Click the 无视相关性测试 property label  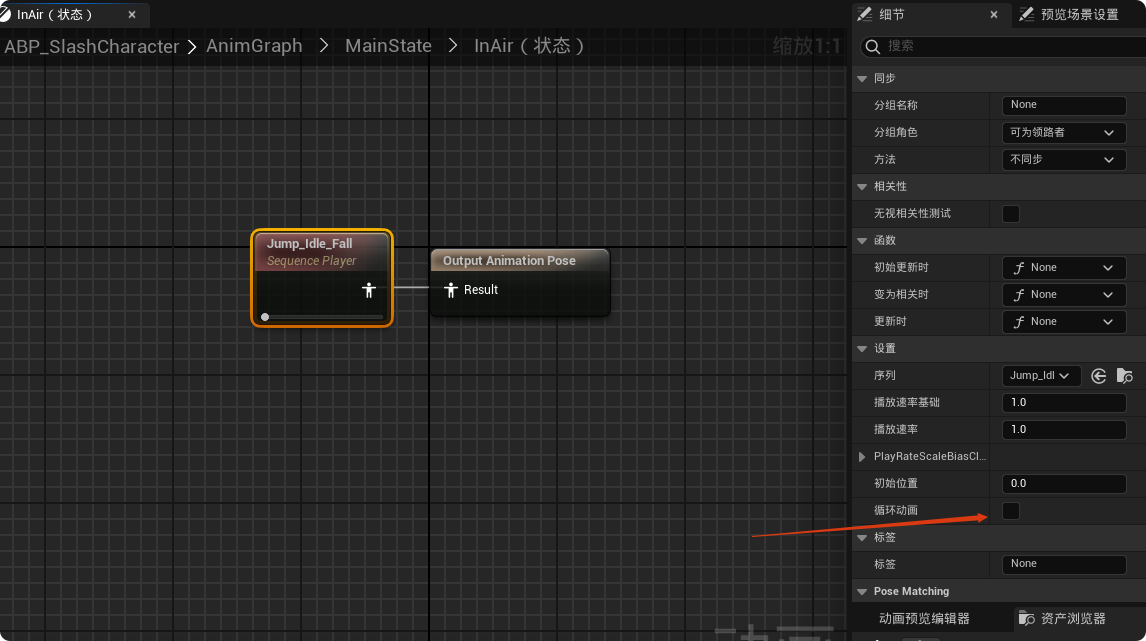912,213
